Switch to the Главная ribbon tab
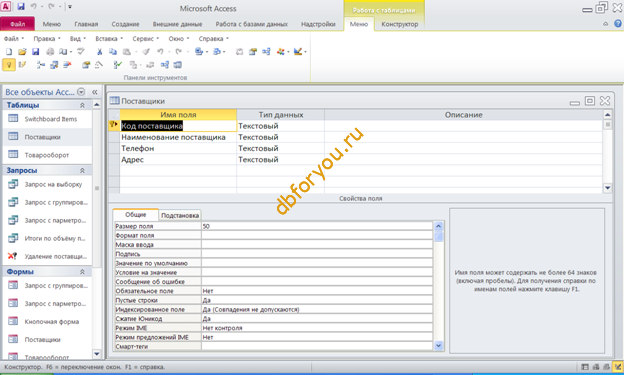Screen dimensions: 624x375 (86, 24)
